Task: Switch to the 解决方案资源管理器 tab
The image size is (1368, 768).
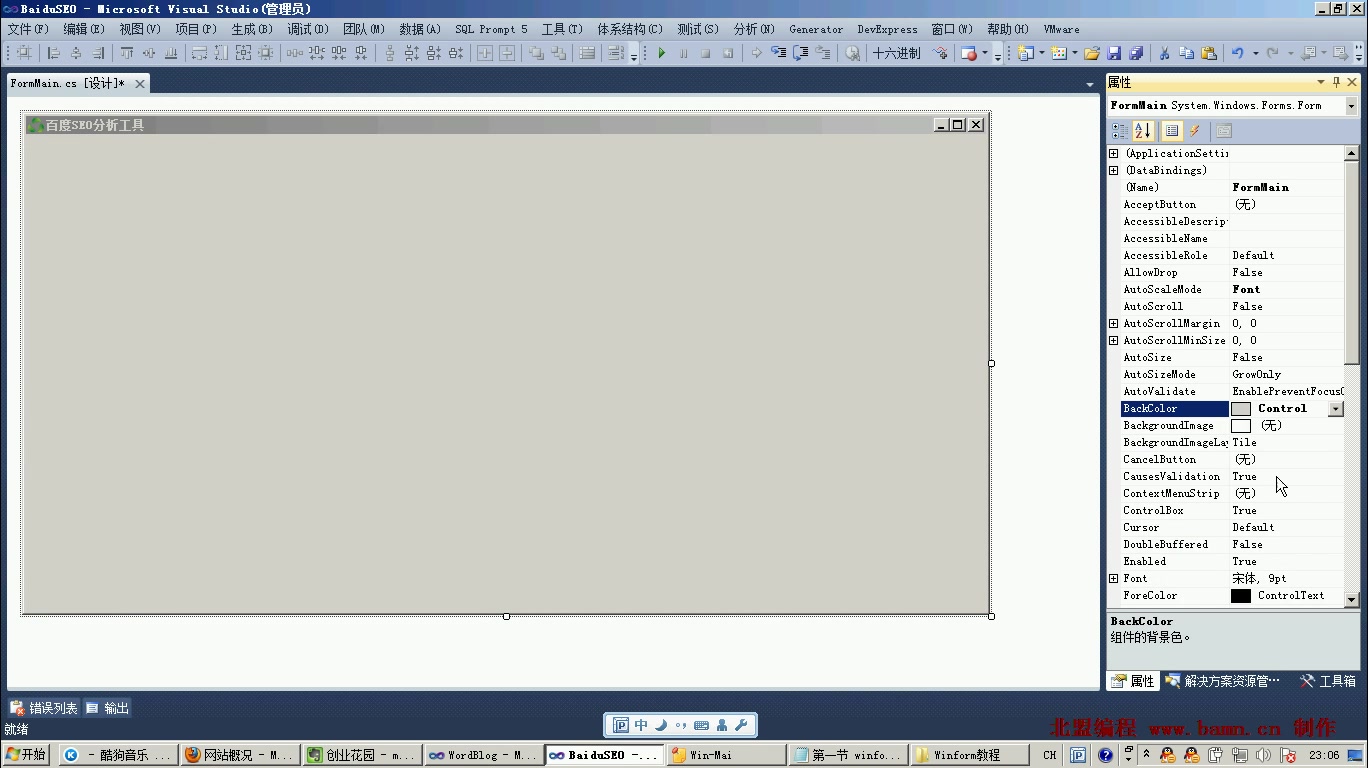Action: [1222, 681]
